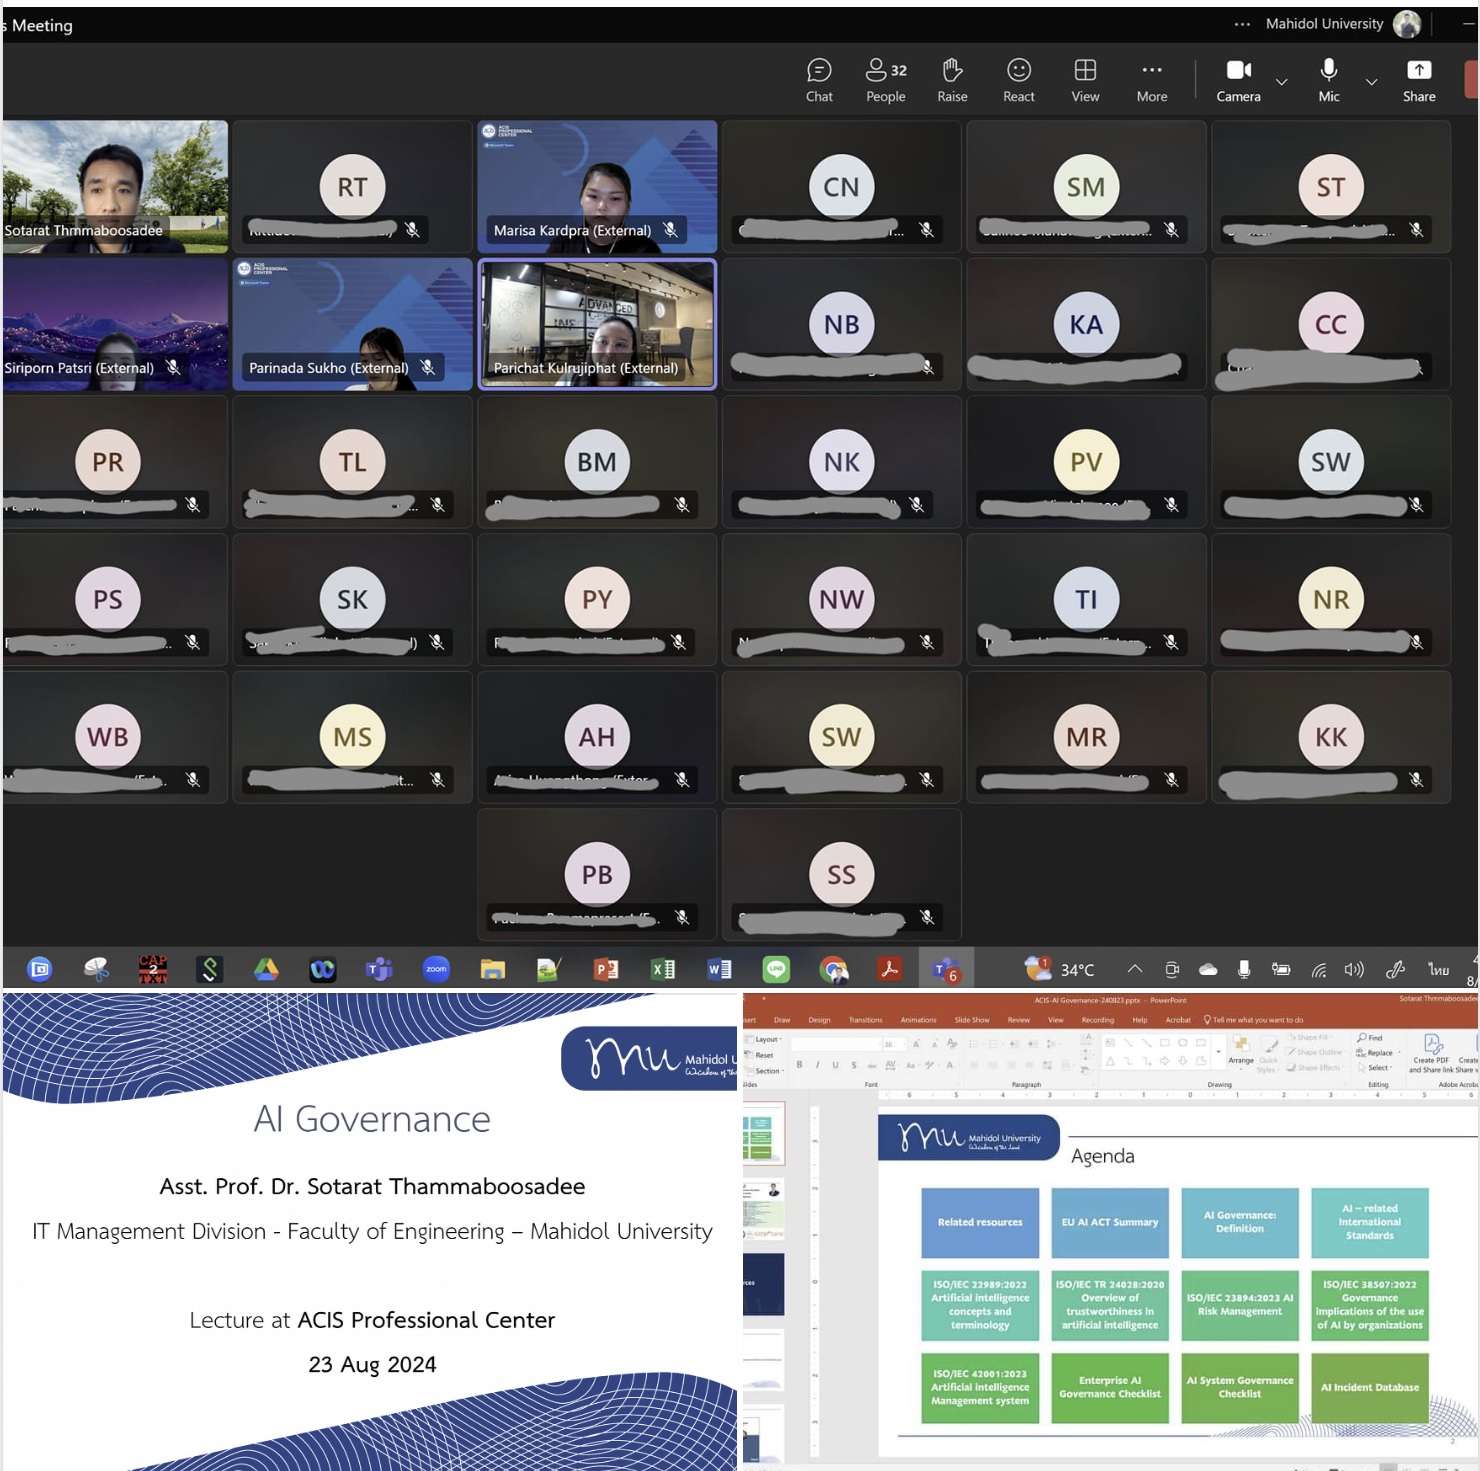This screenshot has width=1480, height=1471.
Task: Show hidden system tray icons
Action: coord(1134,969)
